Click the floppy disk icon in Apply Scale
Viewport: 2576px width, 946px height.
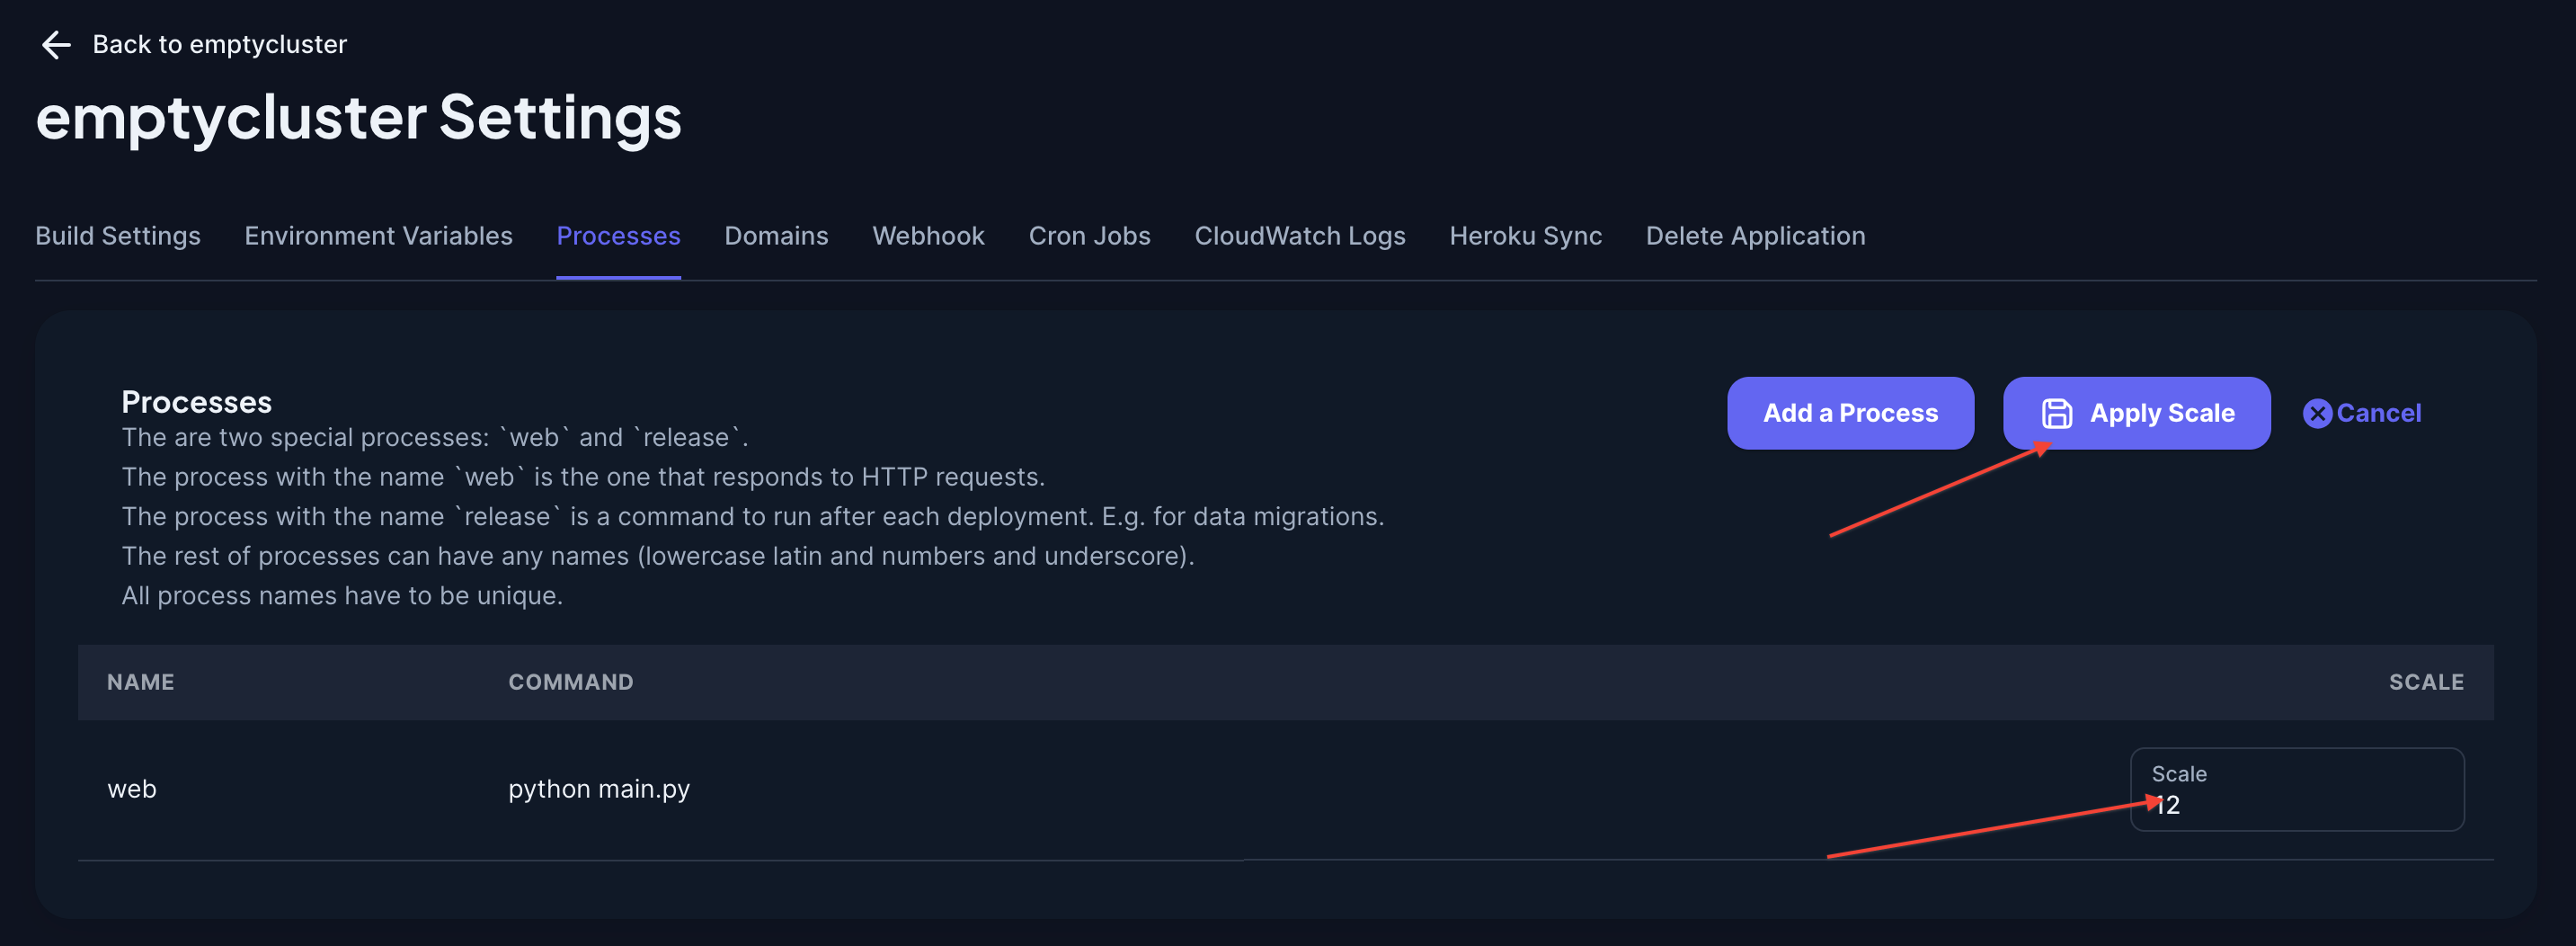[2056, 413]
